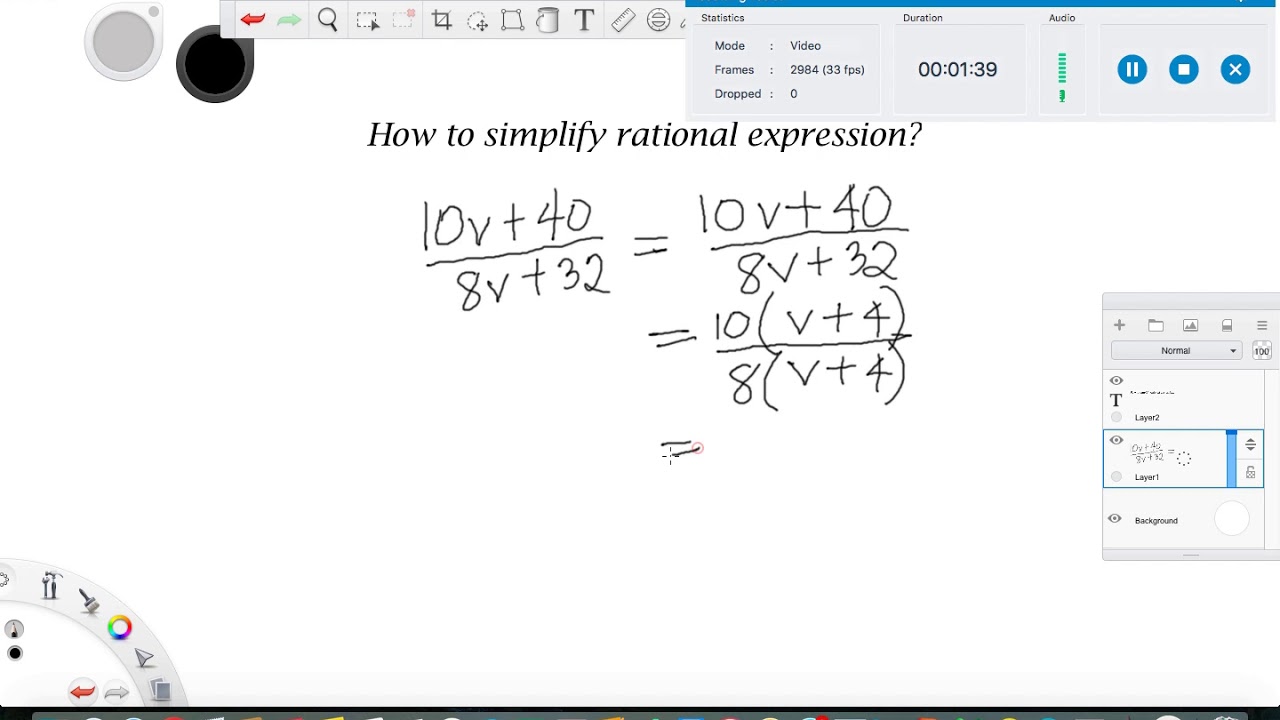
Task: Toggle visibility of Layer1
Action: coord(1116,440)
